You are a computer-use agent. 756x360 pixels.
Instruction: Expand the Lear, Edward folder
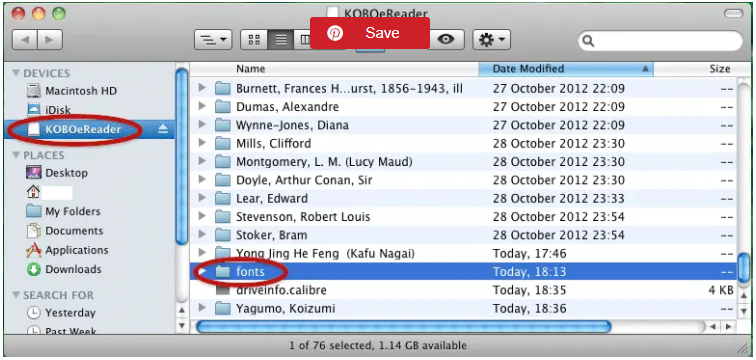coord(202,198)
